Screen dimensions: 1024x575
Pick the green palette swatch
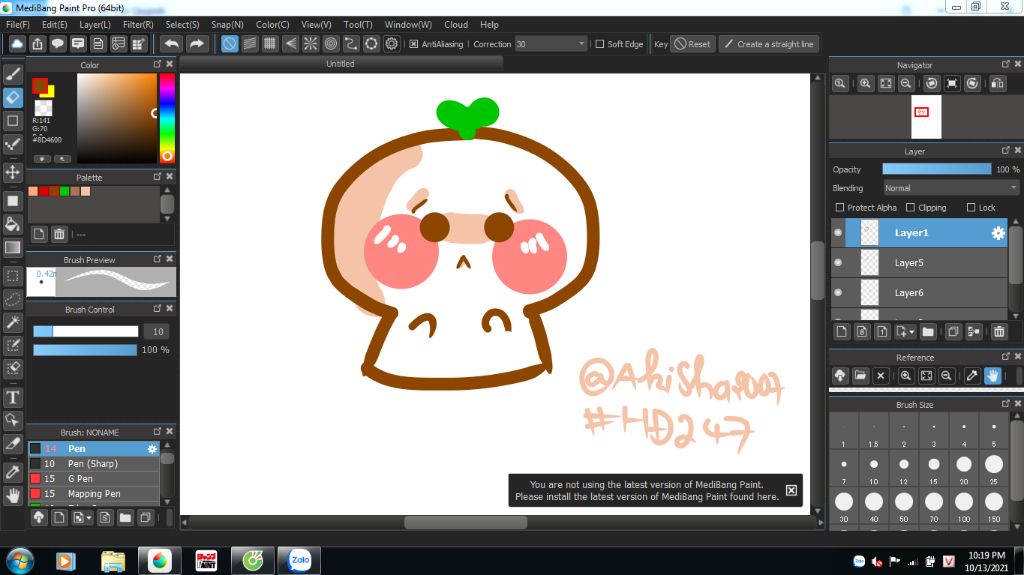[x=65, y=191]
